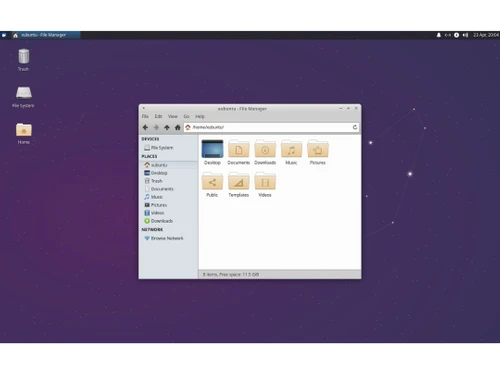Reload the folder with the refresh icon
Viewport: 500px width, 375px height.
click(355, 127)
